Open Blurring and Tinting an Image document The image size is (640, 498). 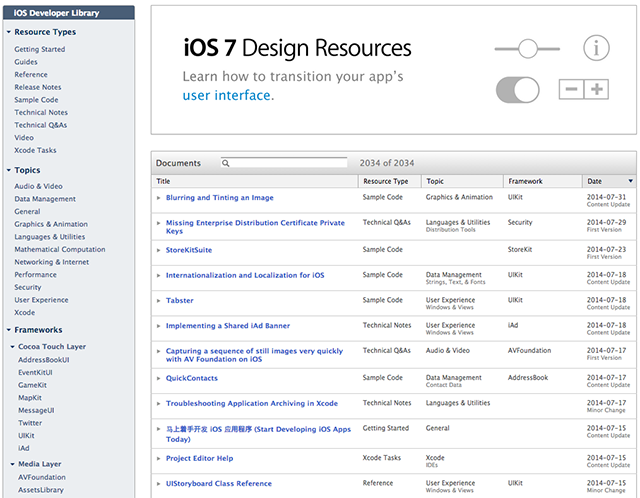tap(220, 198)
